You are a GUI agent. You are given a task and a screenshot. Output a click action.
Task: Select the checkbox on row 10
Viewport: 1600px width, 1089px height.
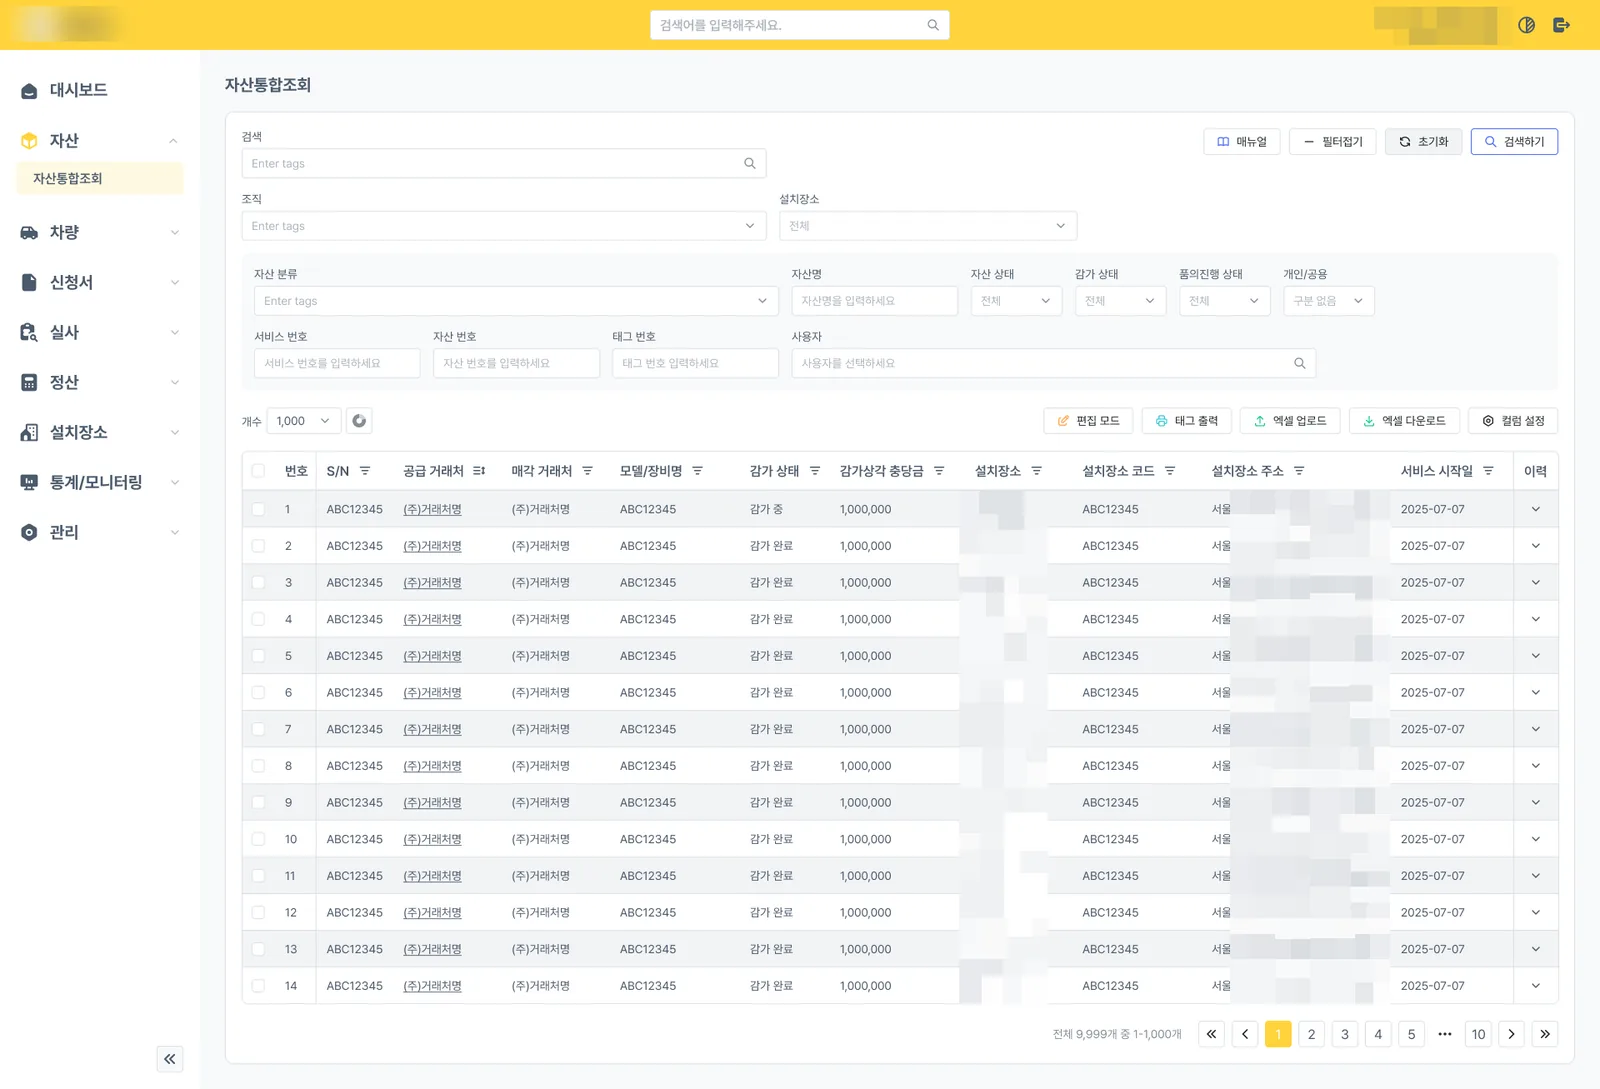coord(259,839)
